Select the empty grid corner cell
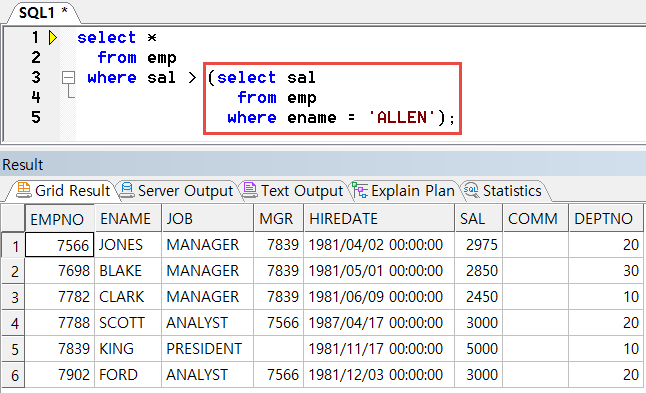The image size is (646, 393). click(13, 219)
